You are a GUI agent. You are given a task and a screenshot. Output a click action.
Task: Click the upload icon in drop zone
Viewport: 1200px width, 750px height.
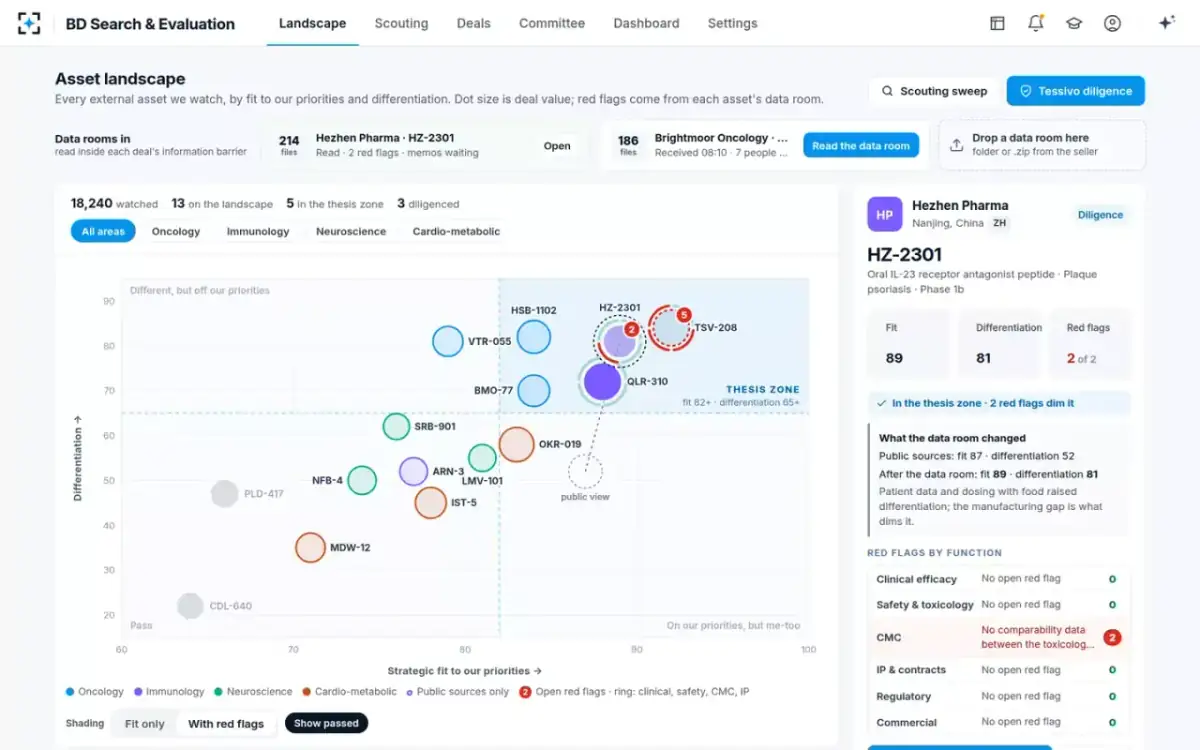point(956,145)
